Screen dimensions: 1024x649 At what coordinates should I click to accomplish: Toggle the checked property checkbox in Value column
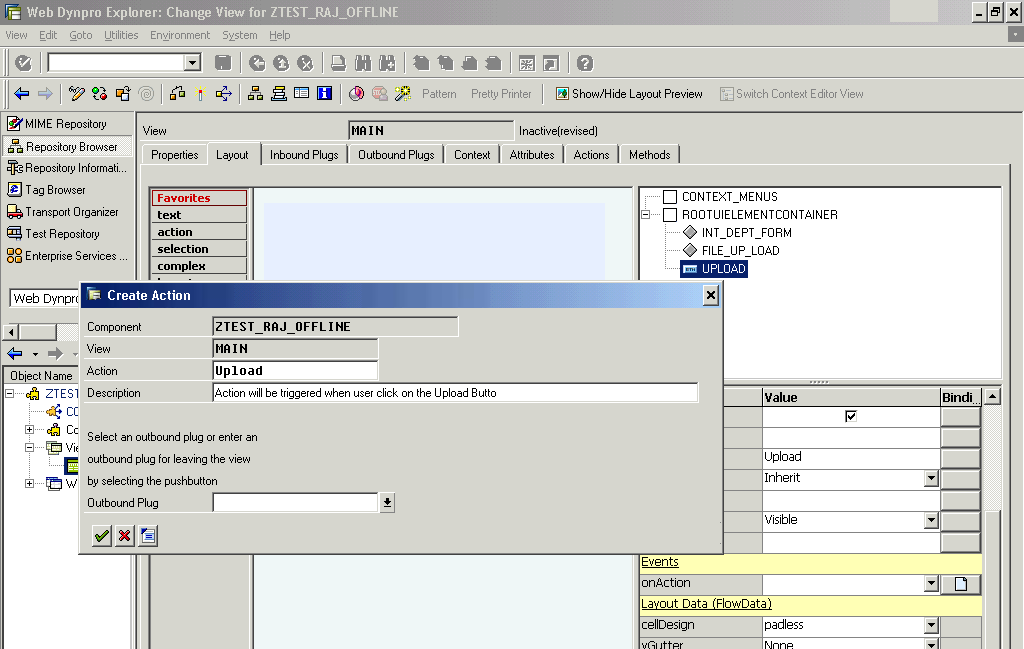851,416
